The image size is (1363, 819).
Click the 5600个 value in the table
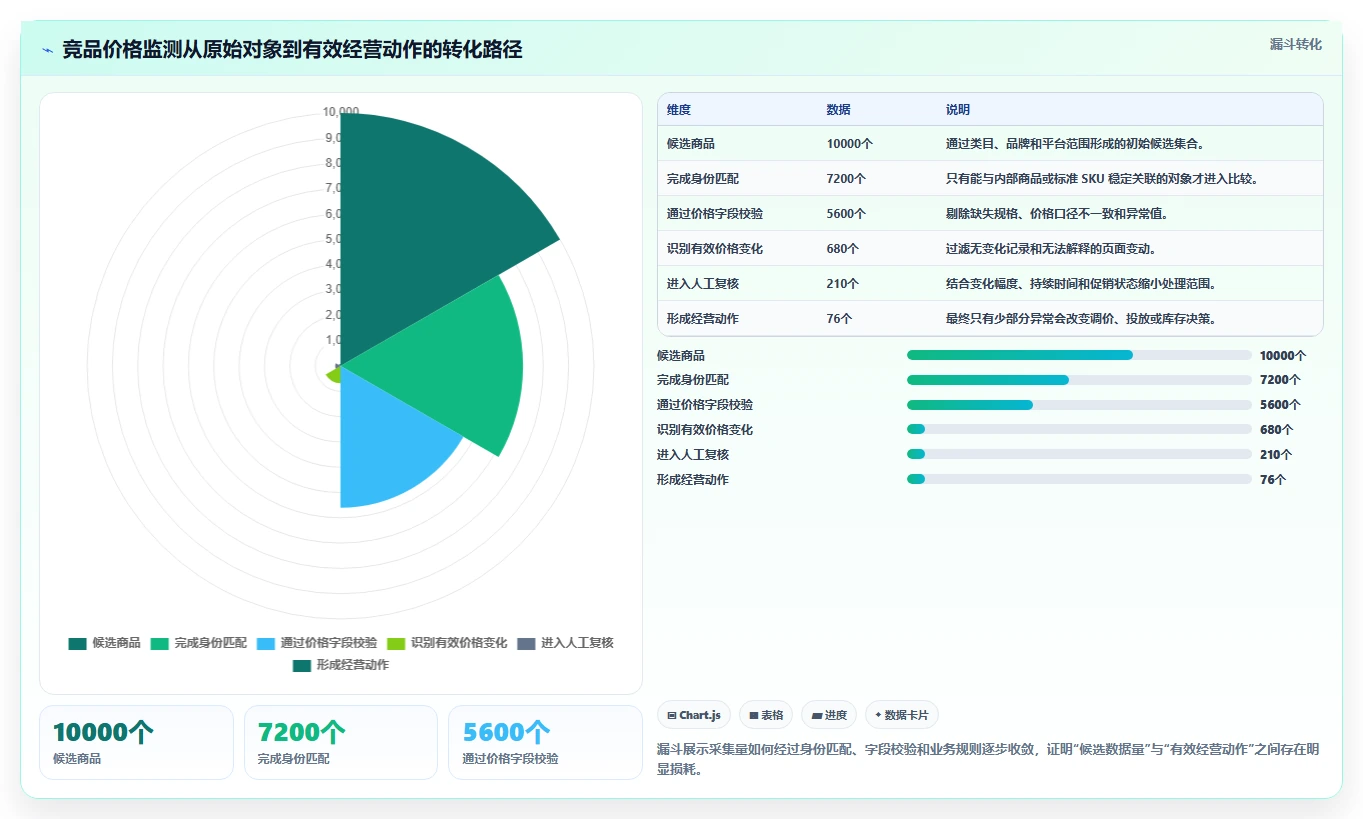846,214
